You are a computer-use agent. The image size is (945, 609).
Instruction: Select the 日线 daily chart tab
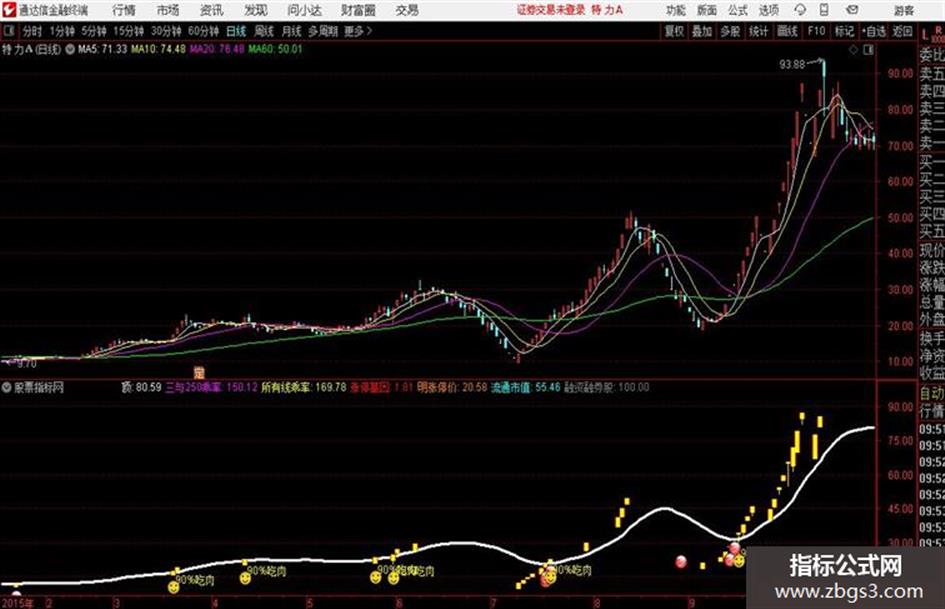pos(236,31)
